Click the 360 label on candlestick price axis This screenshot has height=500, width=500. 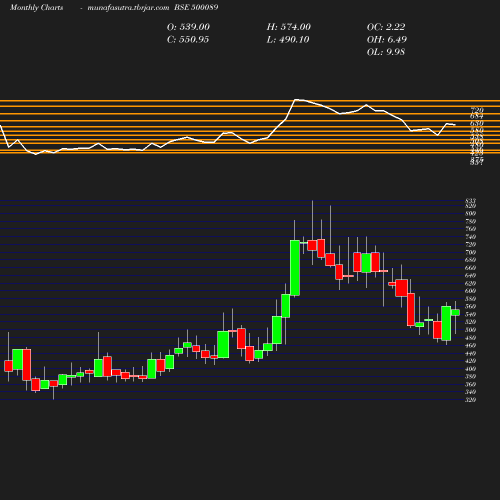pyautogui.click(x=470, y=384)
